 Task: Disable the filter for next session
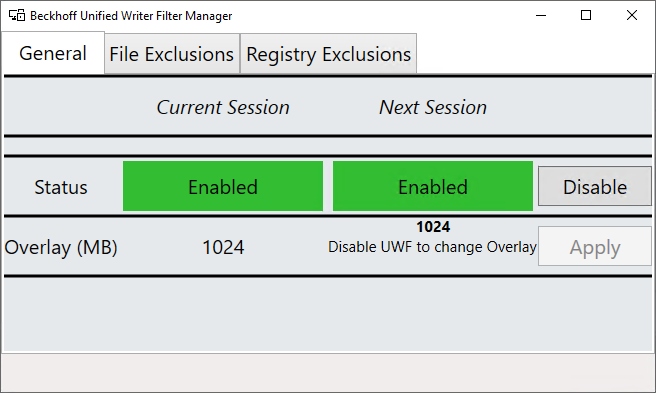[594, 187]
